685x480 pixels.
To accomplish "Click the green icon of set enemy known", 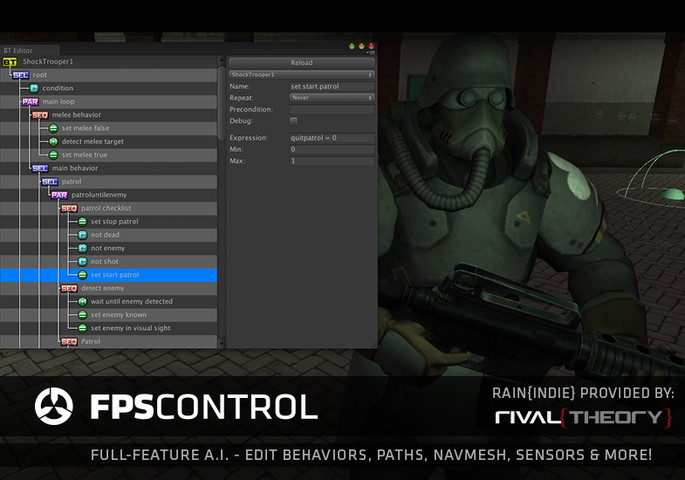I will [83, 315].
